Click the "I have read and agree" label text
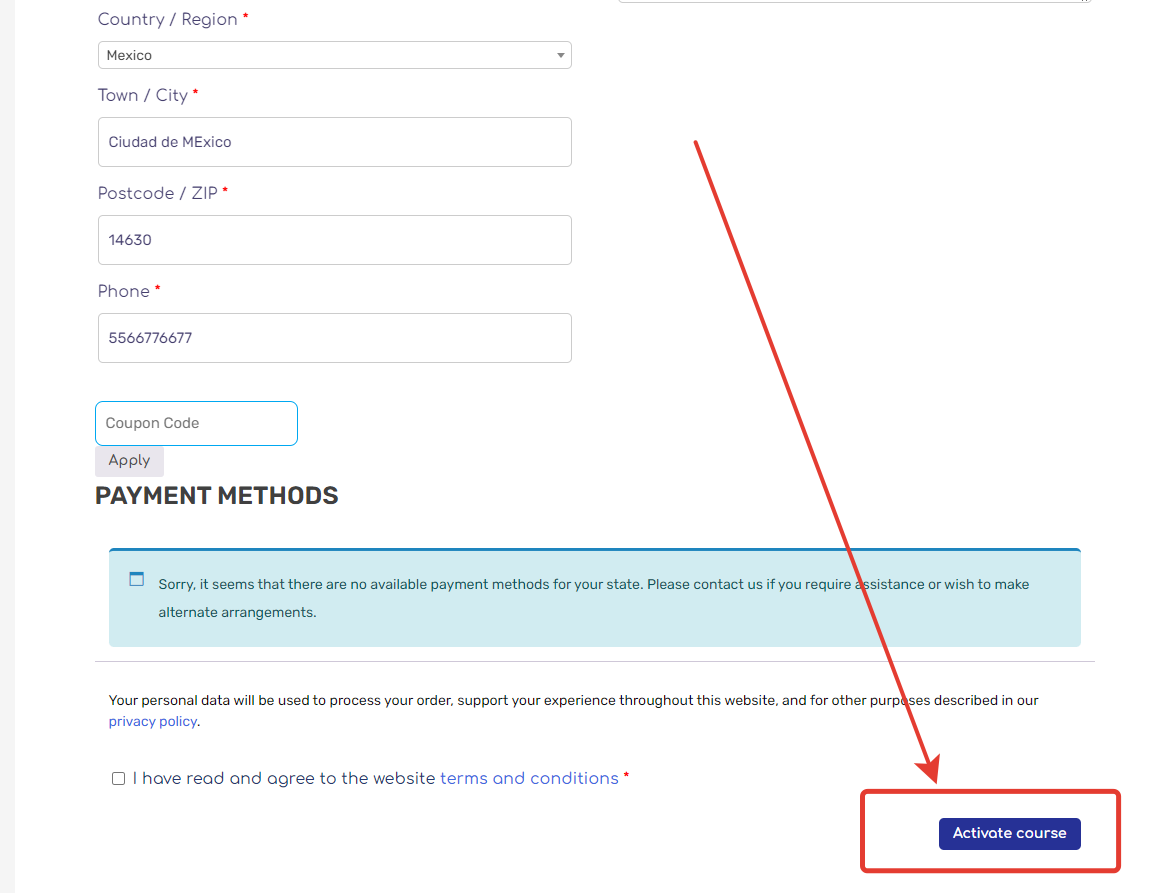The width and height of the screenshot is (1158, 893). coord(285,778)
